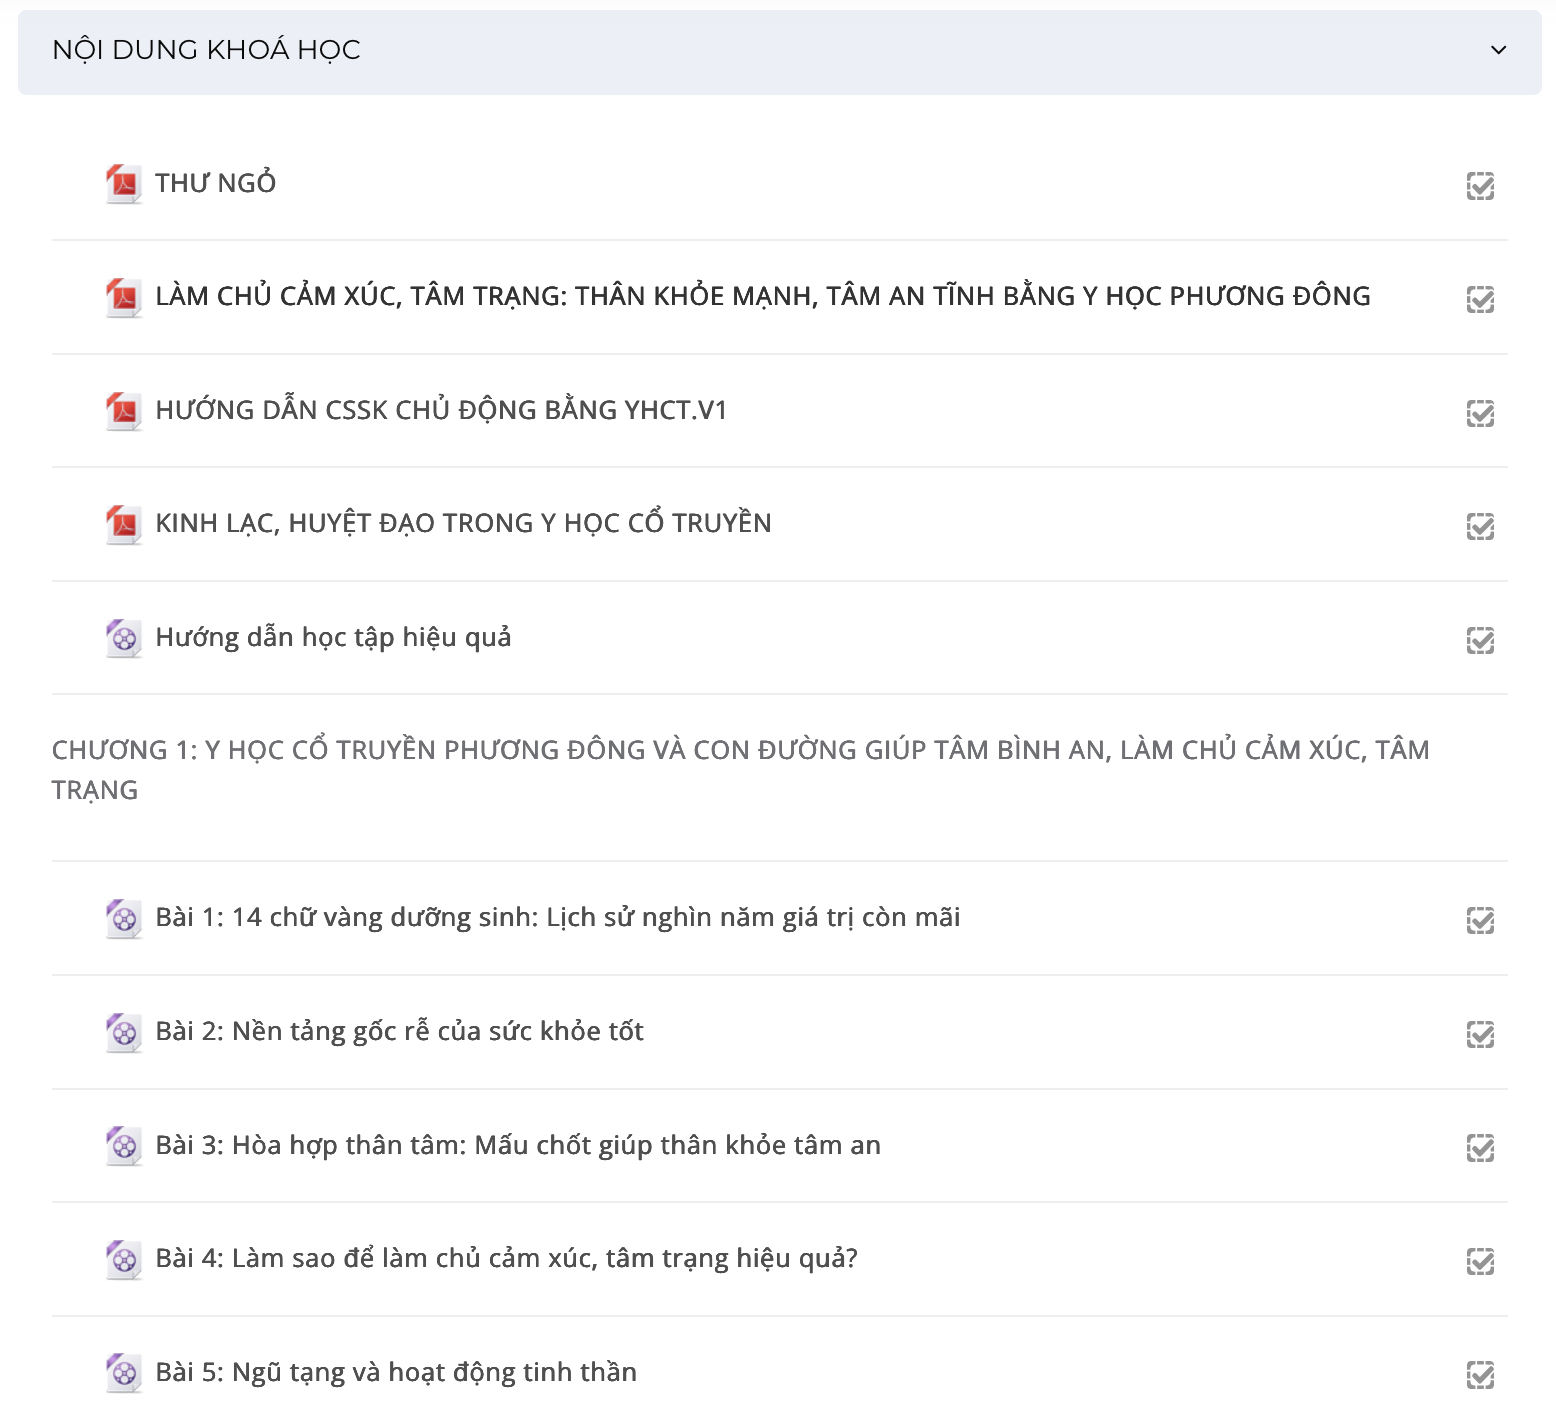Collapse the NỘI DUNG KHOÁ HỌC section chevron
This screenshot has height=1416, width=1556.
1498,50
